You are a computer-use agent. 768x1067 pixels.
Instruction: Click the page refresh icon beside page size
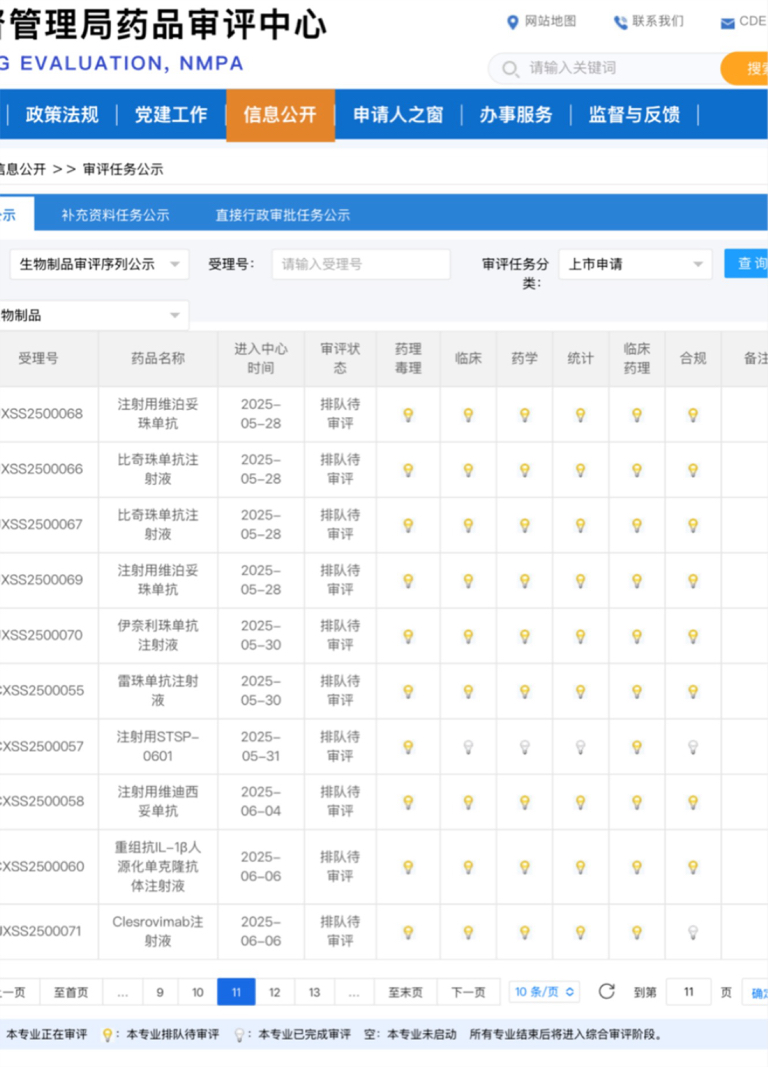point(606,992)
